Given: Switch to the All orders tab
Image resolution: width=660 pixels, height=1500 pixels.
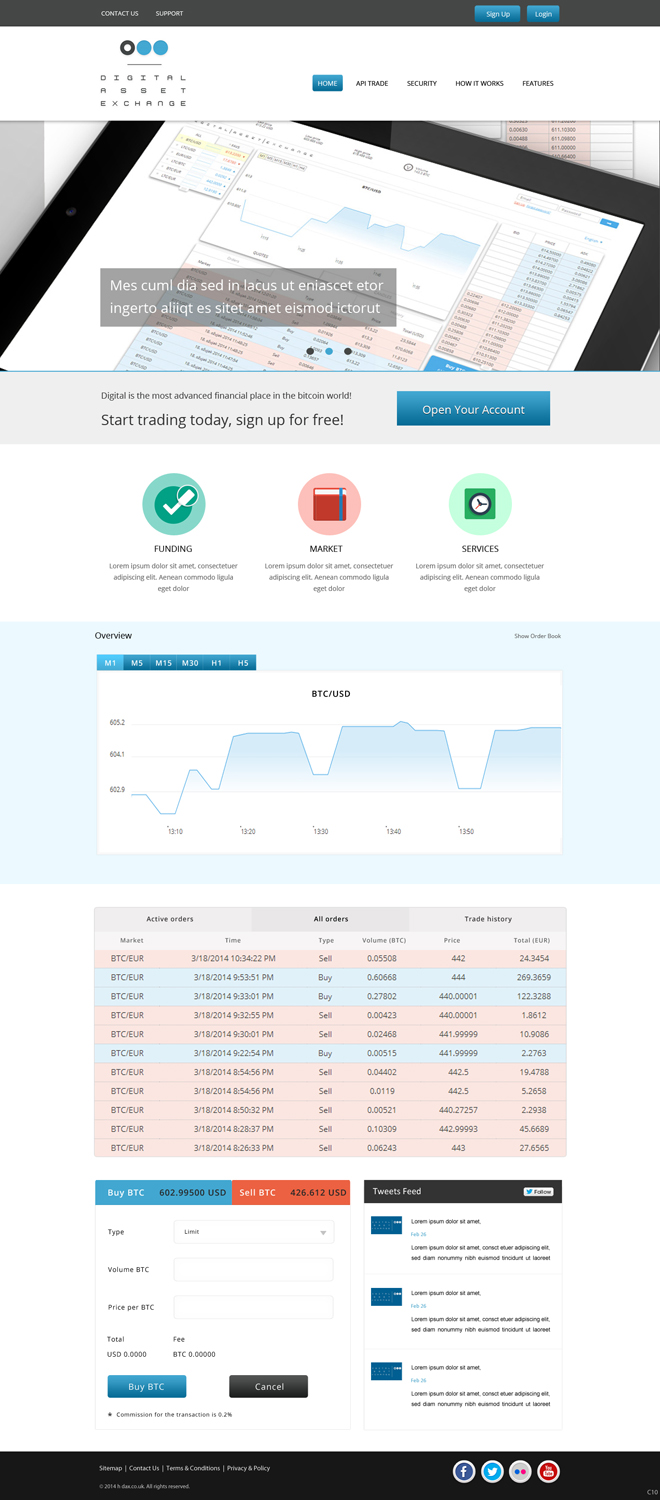Looking at the screenshot, I should click(331, 919).
